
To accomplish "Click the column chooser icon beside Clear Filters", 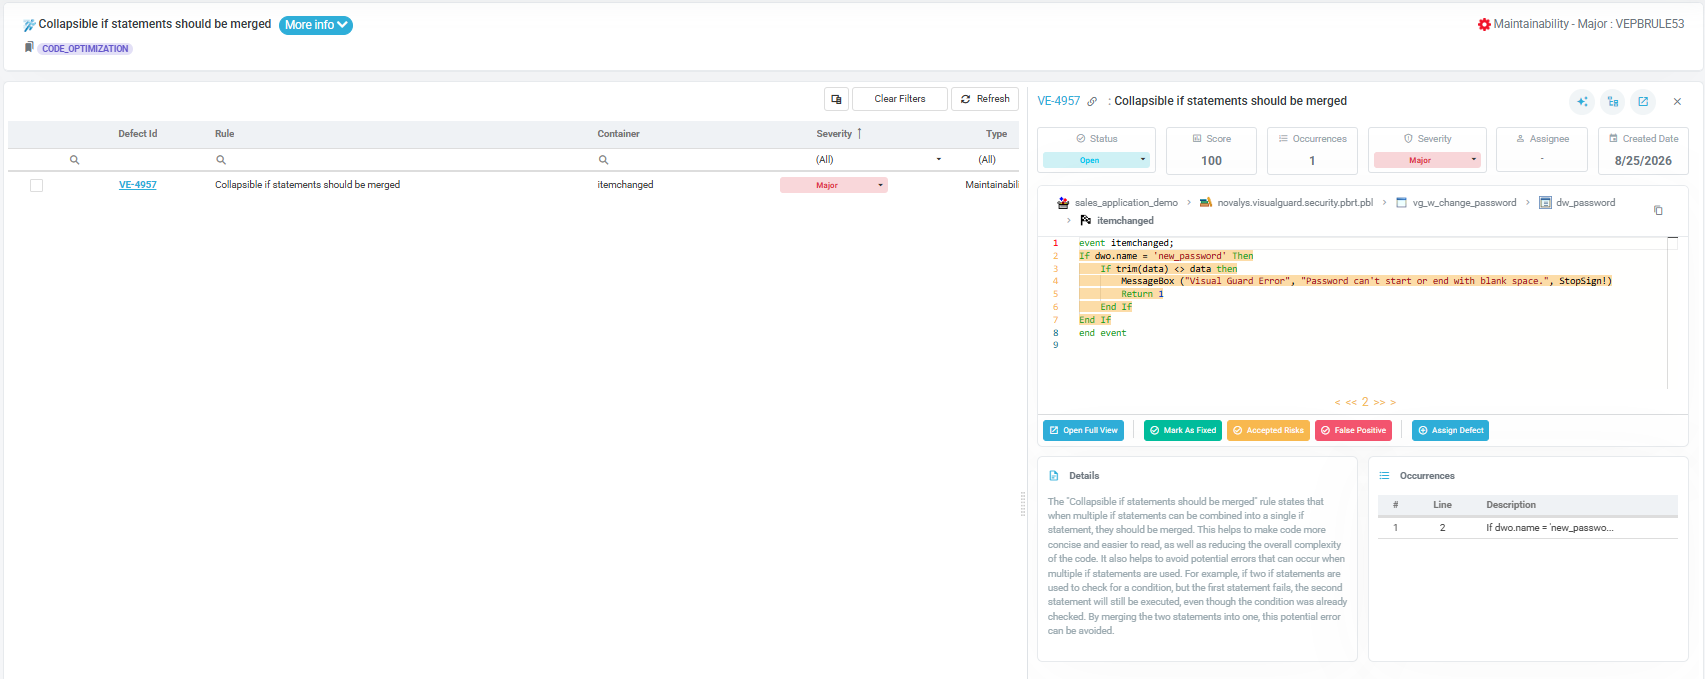I will pos(836,99).
